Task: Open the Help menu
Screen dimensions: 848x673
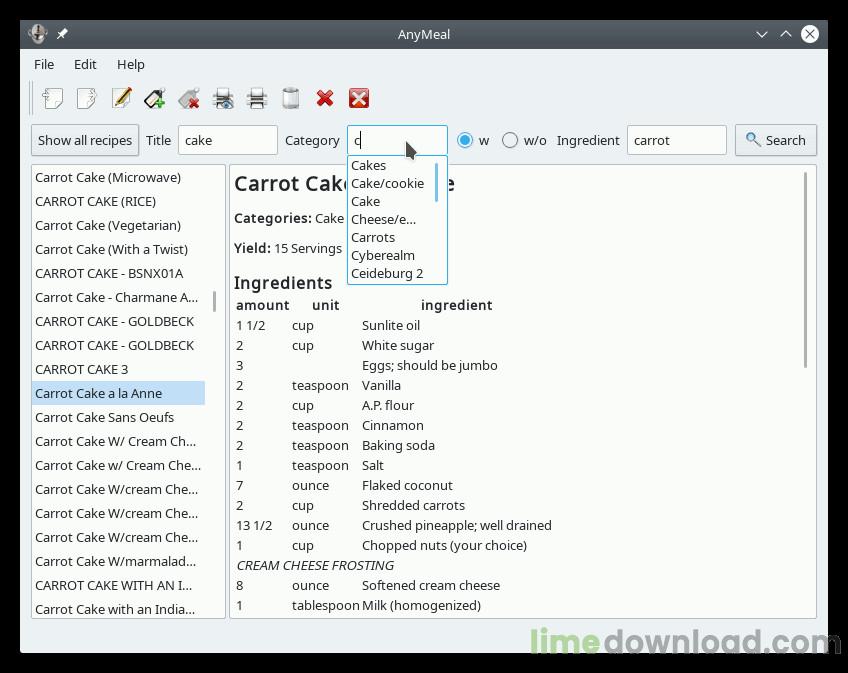Action: pos(131,64)
